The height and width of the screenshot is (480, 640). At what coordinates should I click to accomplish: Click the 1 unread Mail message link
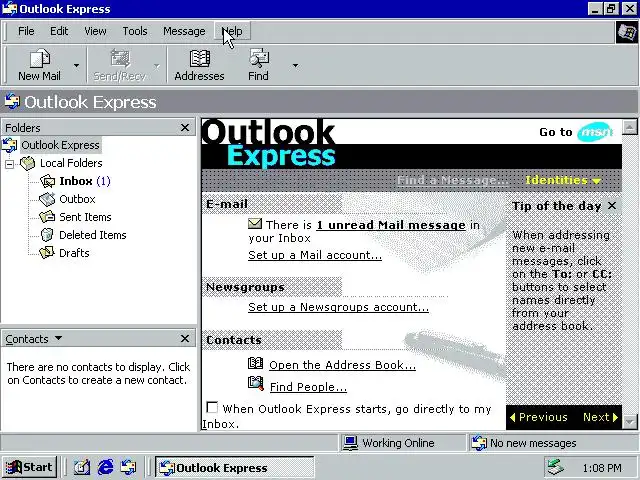[391, 225]
